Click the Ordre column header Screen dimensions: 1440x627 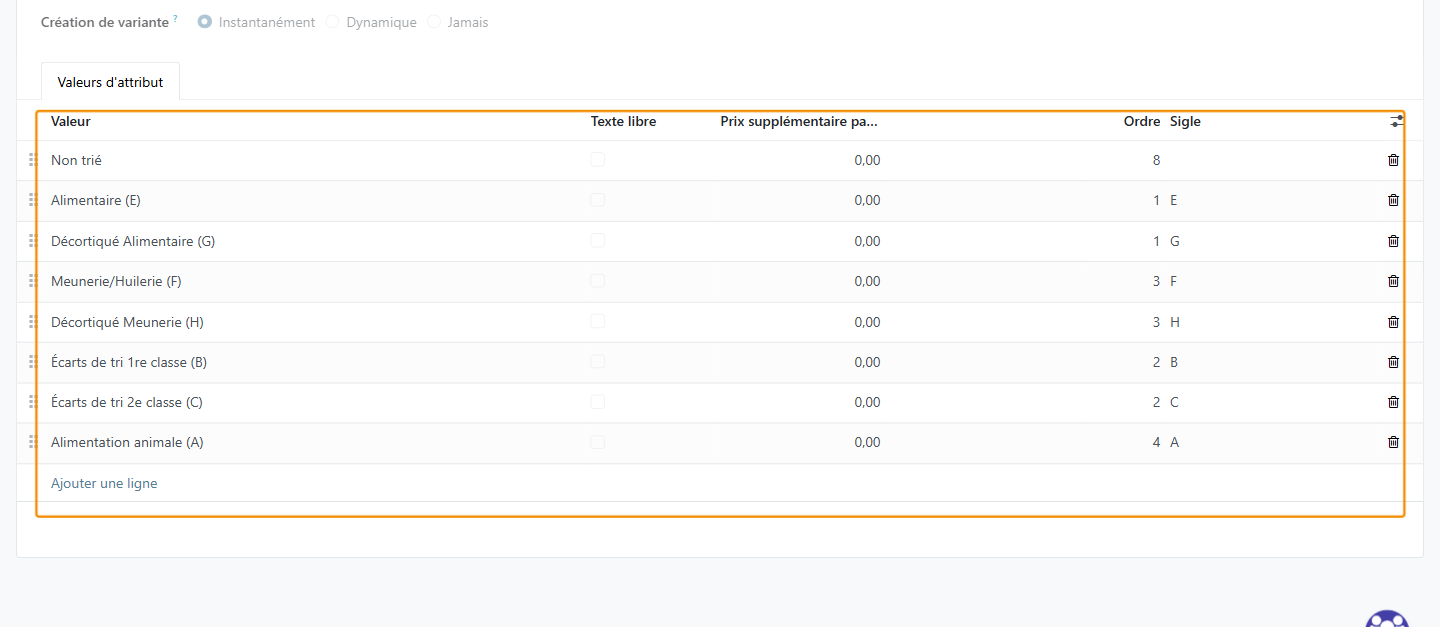point(1142,122)
